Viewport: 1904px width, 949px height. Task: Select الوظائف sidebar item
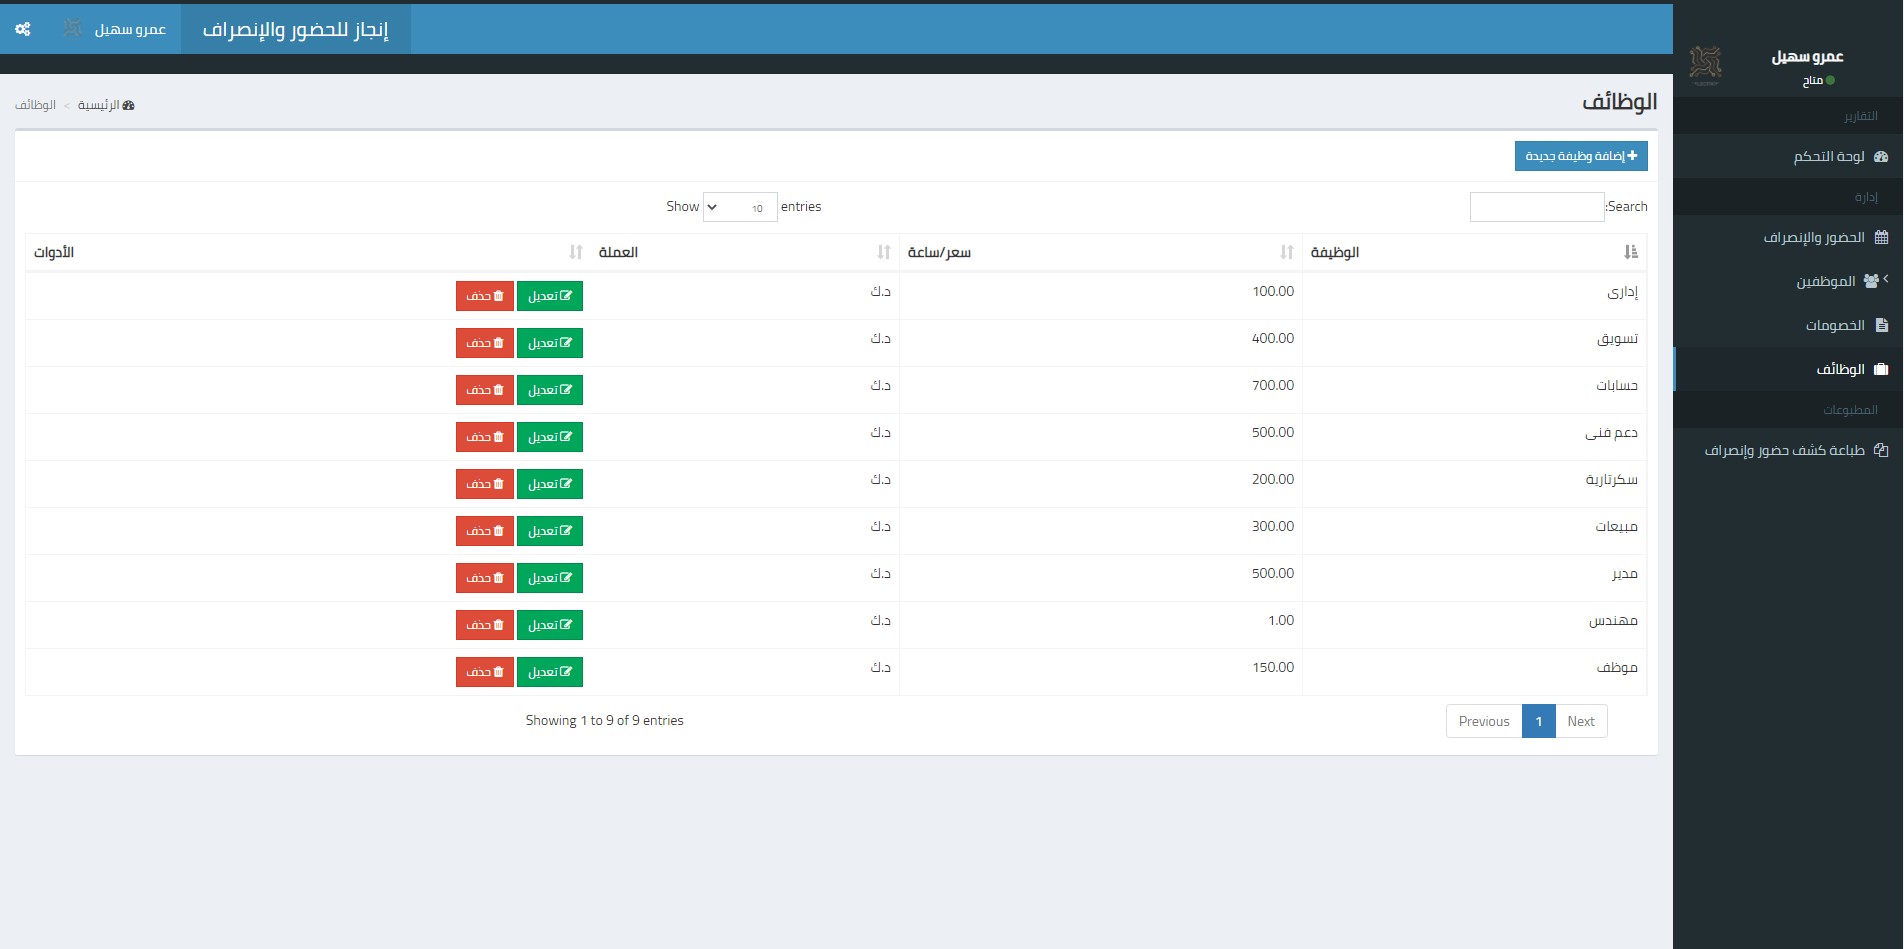tap(1789, 369)
